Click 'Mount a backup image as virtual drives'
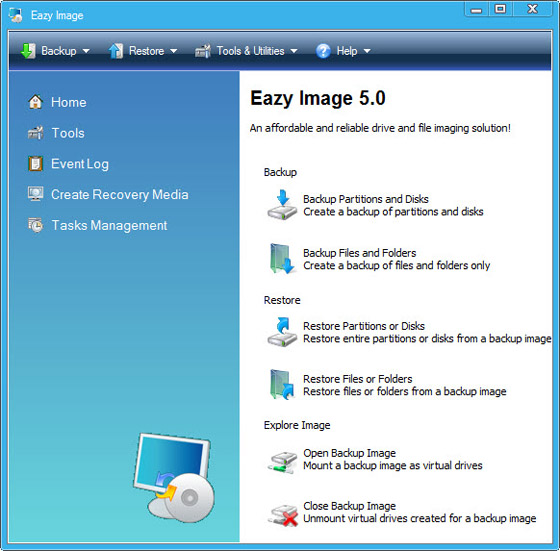Image resolution: width=560 pixels, height=551 pixels. click(x=393, y=466)
